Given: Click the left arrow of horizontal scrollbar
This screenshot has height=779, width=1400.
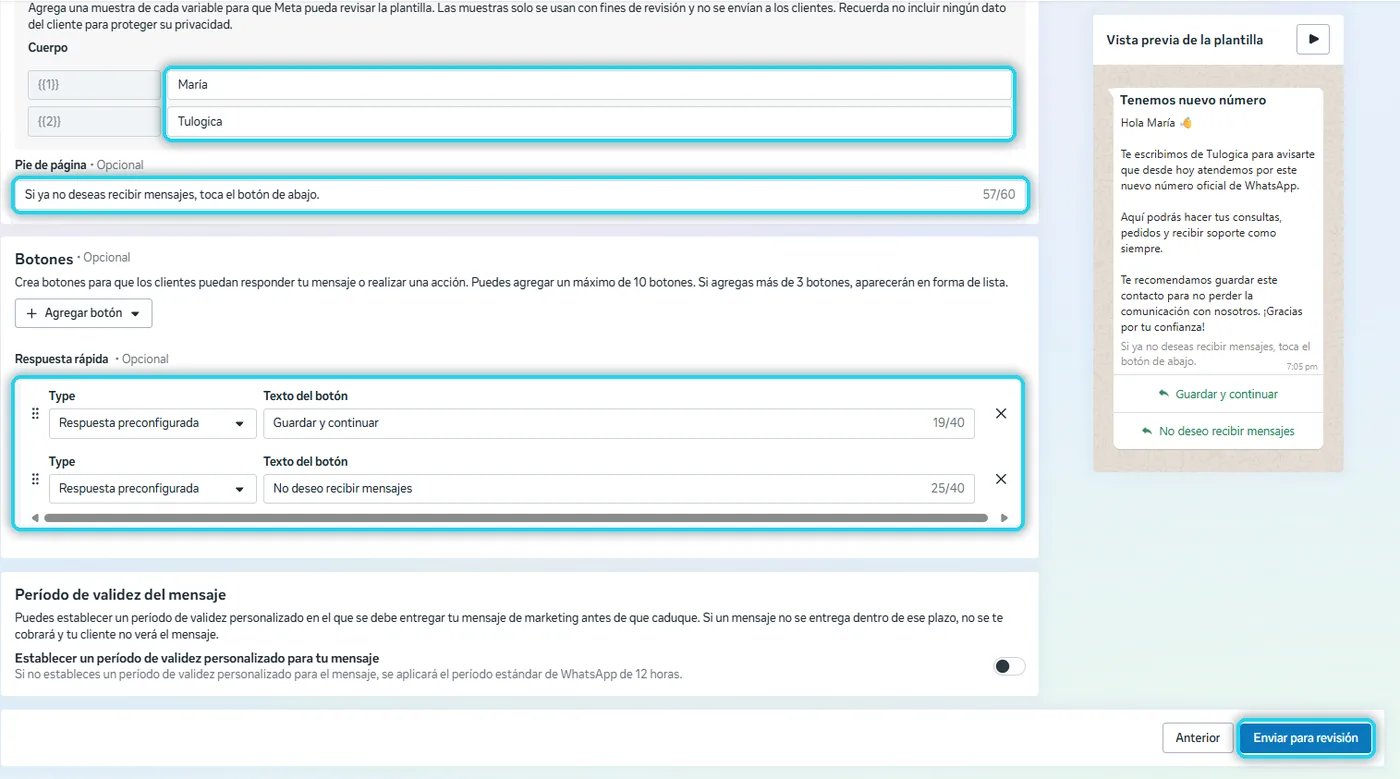Looking at the screenshot, I should [35, 518].
